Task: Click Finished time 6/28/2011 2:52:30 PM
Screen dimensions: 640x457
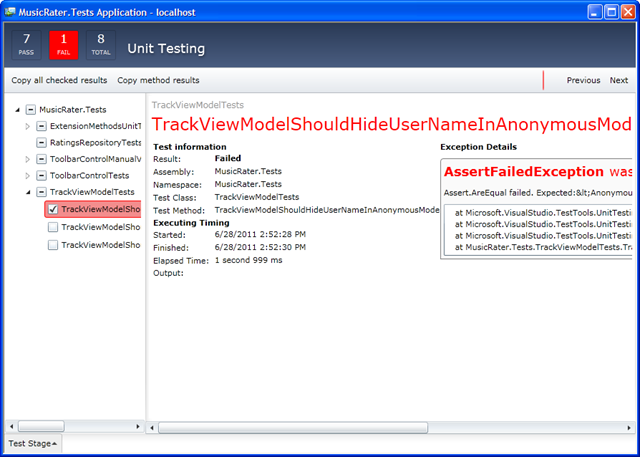Action: [260, 247]
